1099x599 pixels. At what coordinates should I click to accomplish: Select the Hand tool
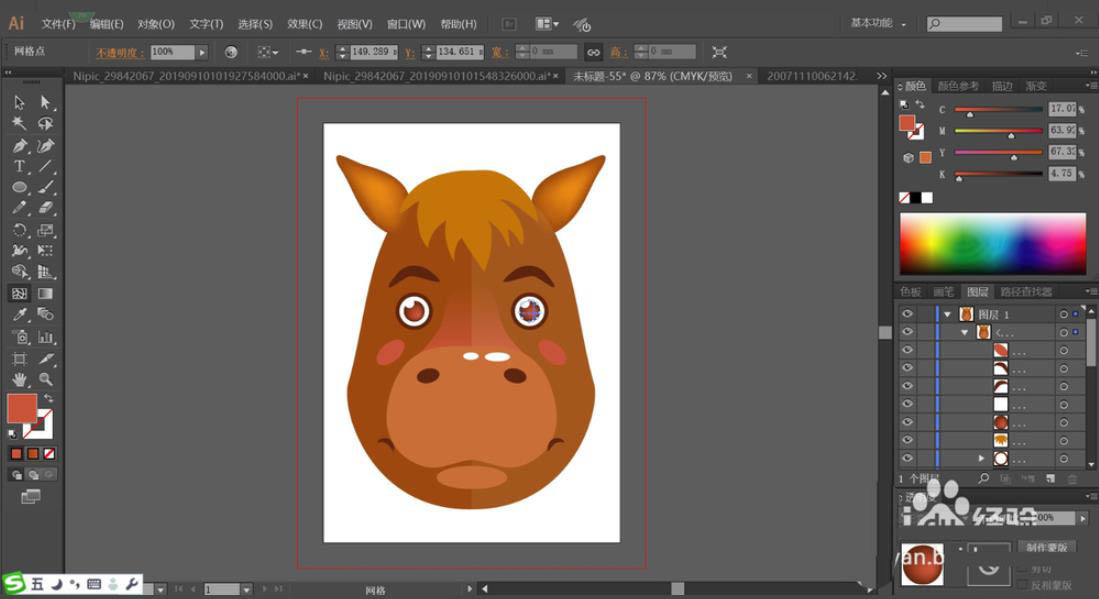pos(20,380)
